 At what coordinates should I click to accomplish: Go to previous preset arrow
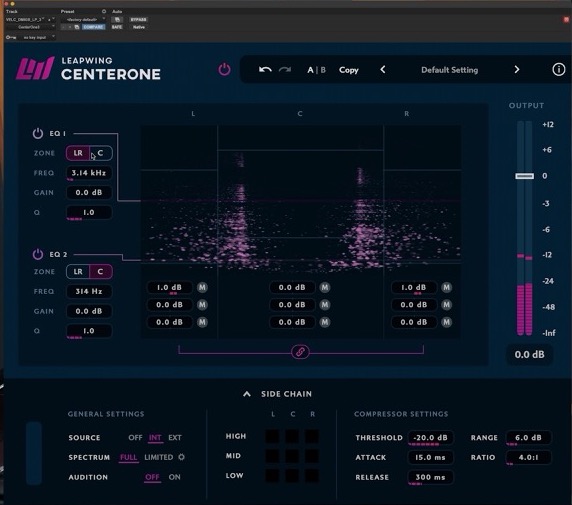click(x=383, y=69)
